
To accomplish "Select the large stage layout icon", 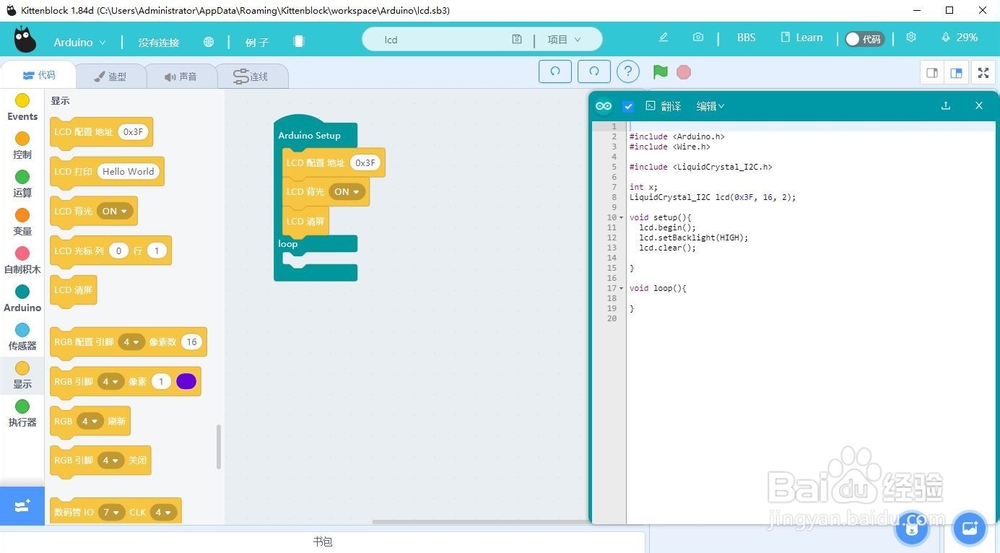I will (956, 73).
